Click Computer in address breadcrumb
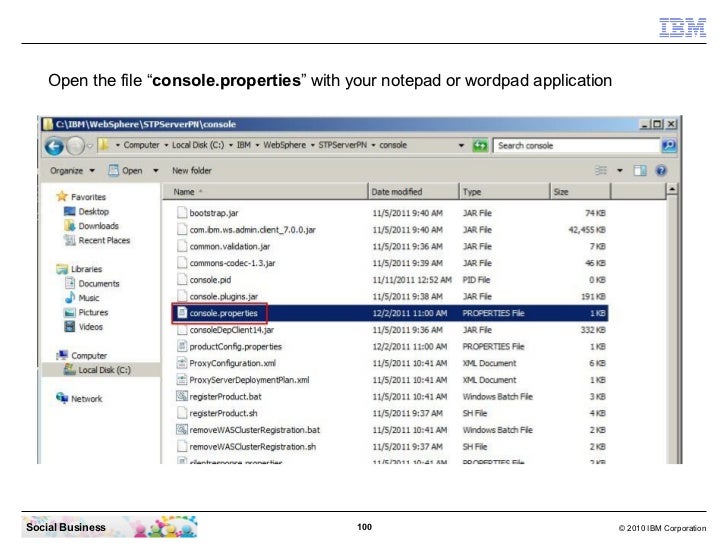 point(141,145)
